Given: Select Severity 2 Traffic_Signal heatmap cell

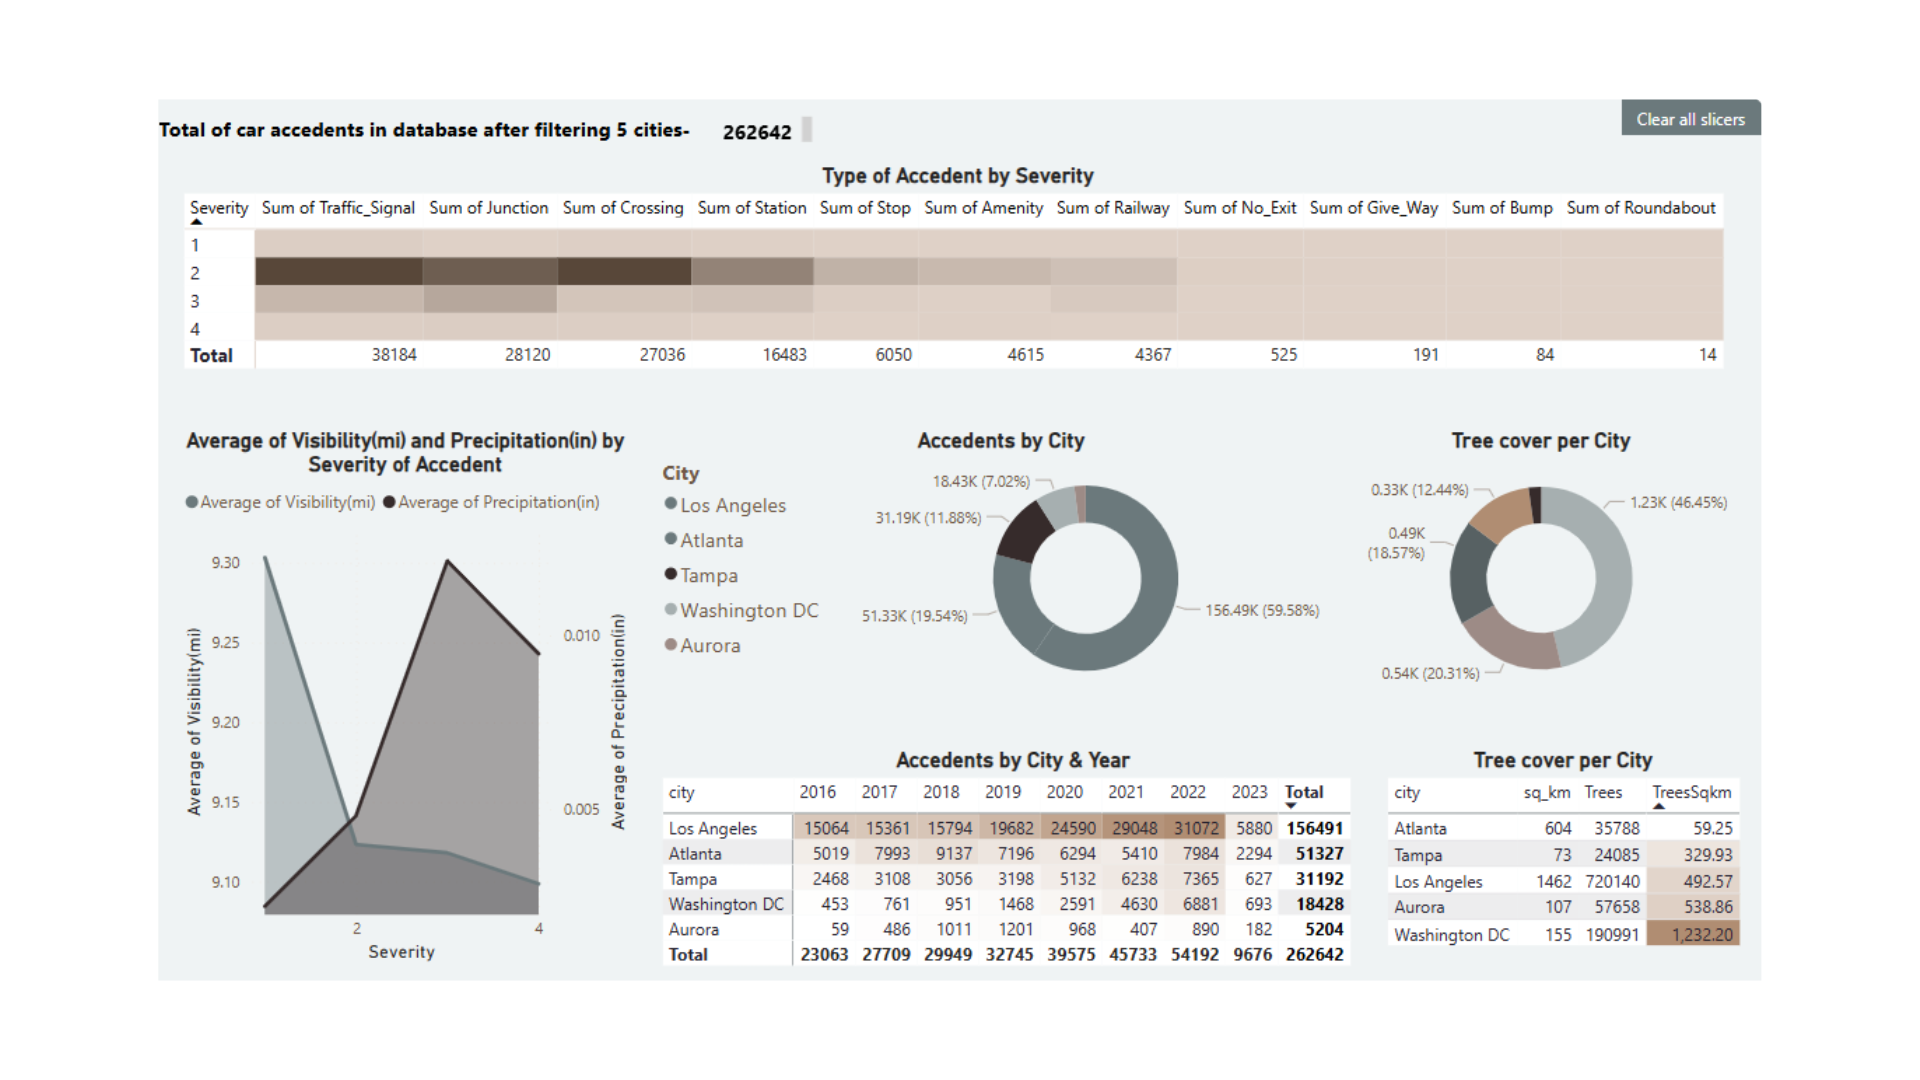Looking at the screenshot, I should tap(338, 272).
